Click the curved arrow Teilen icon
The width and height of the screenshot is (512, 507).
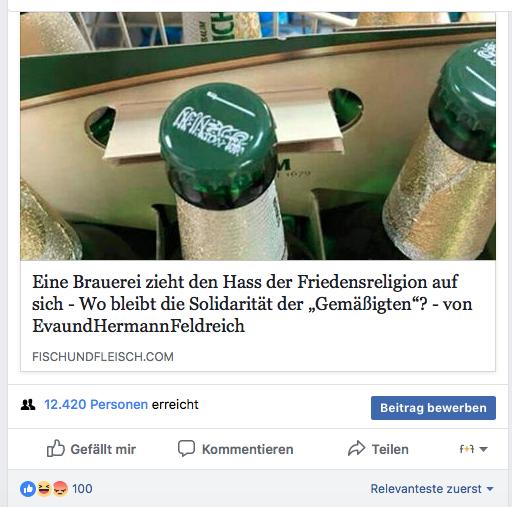click(x=357, y=448)
